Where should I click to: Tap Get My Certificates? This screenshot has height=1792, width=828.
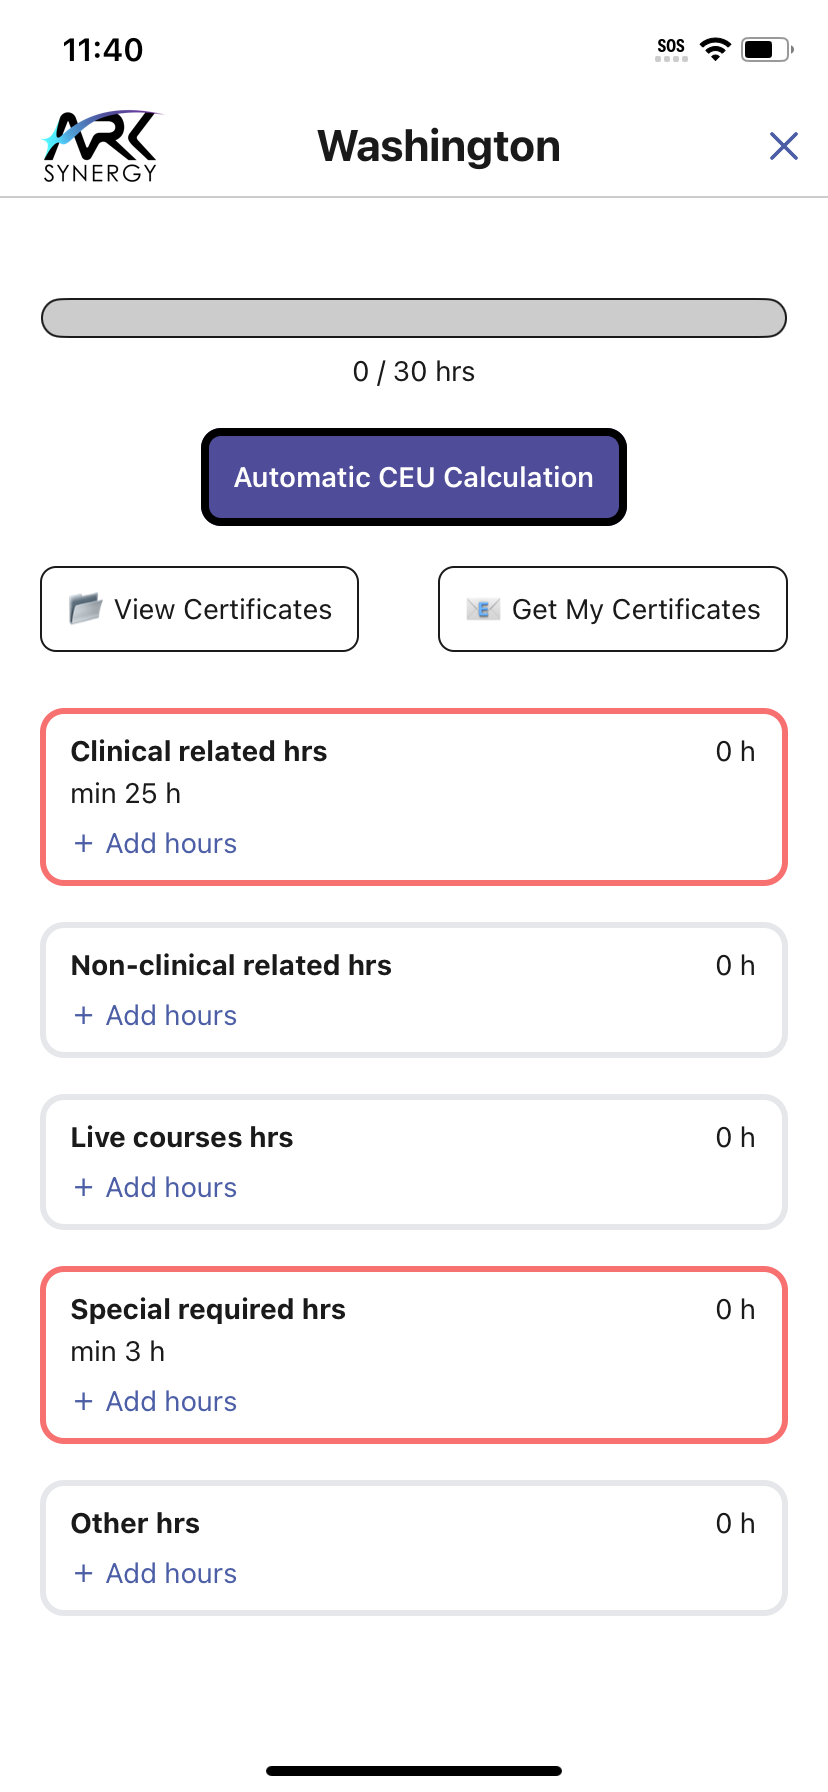point(612,609)
